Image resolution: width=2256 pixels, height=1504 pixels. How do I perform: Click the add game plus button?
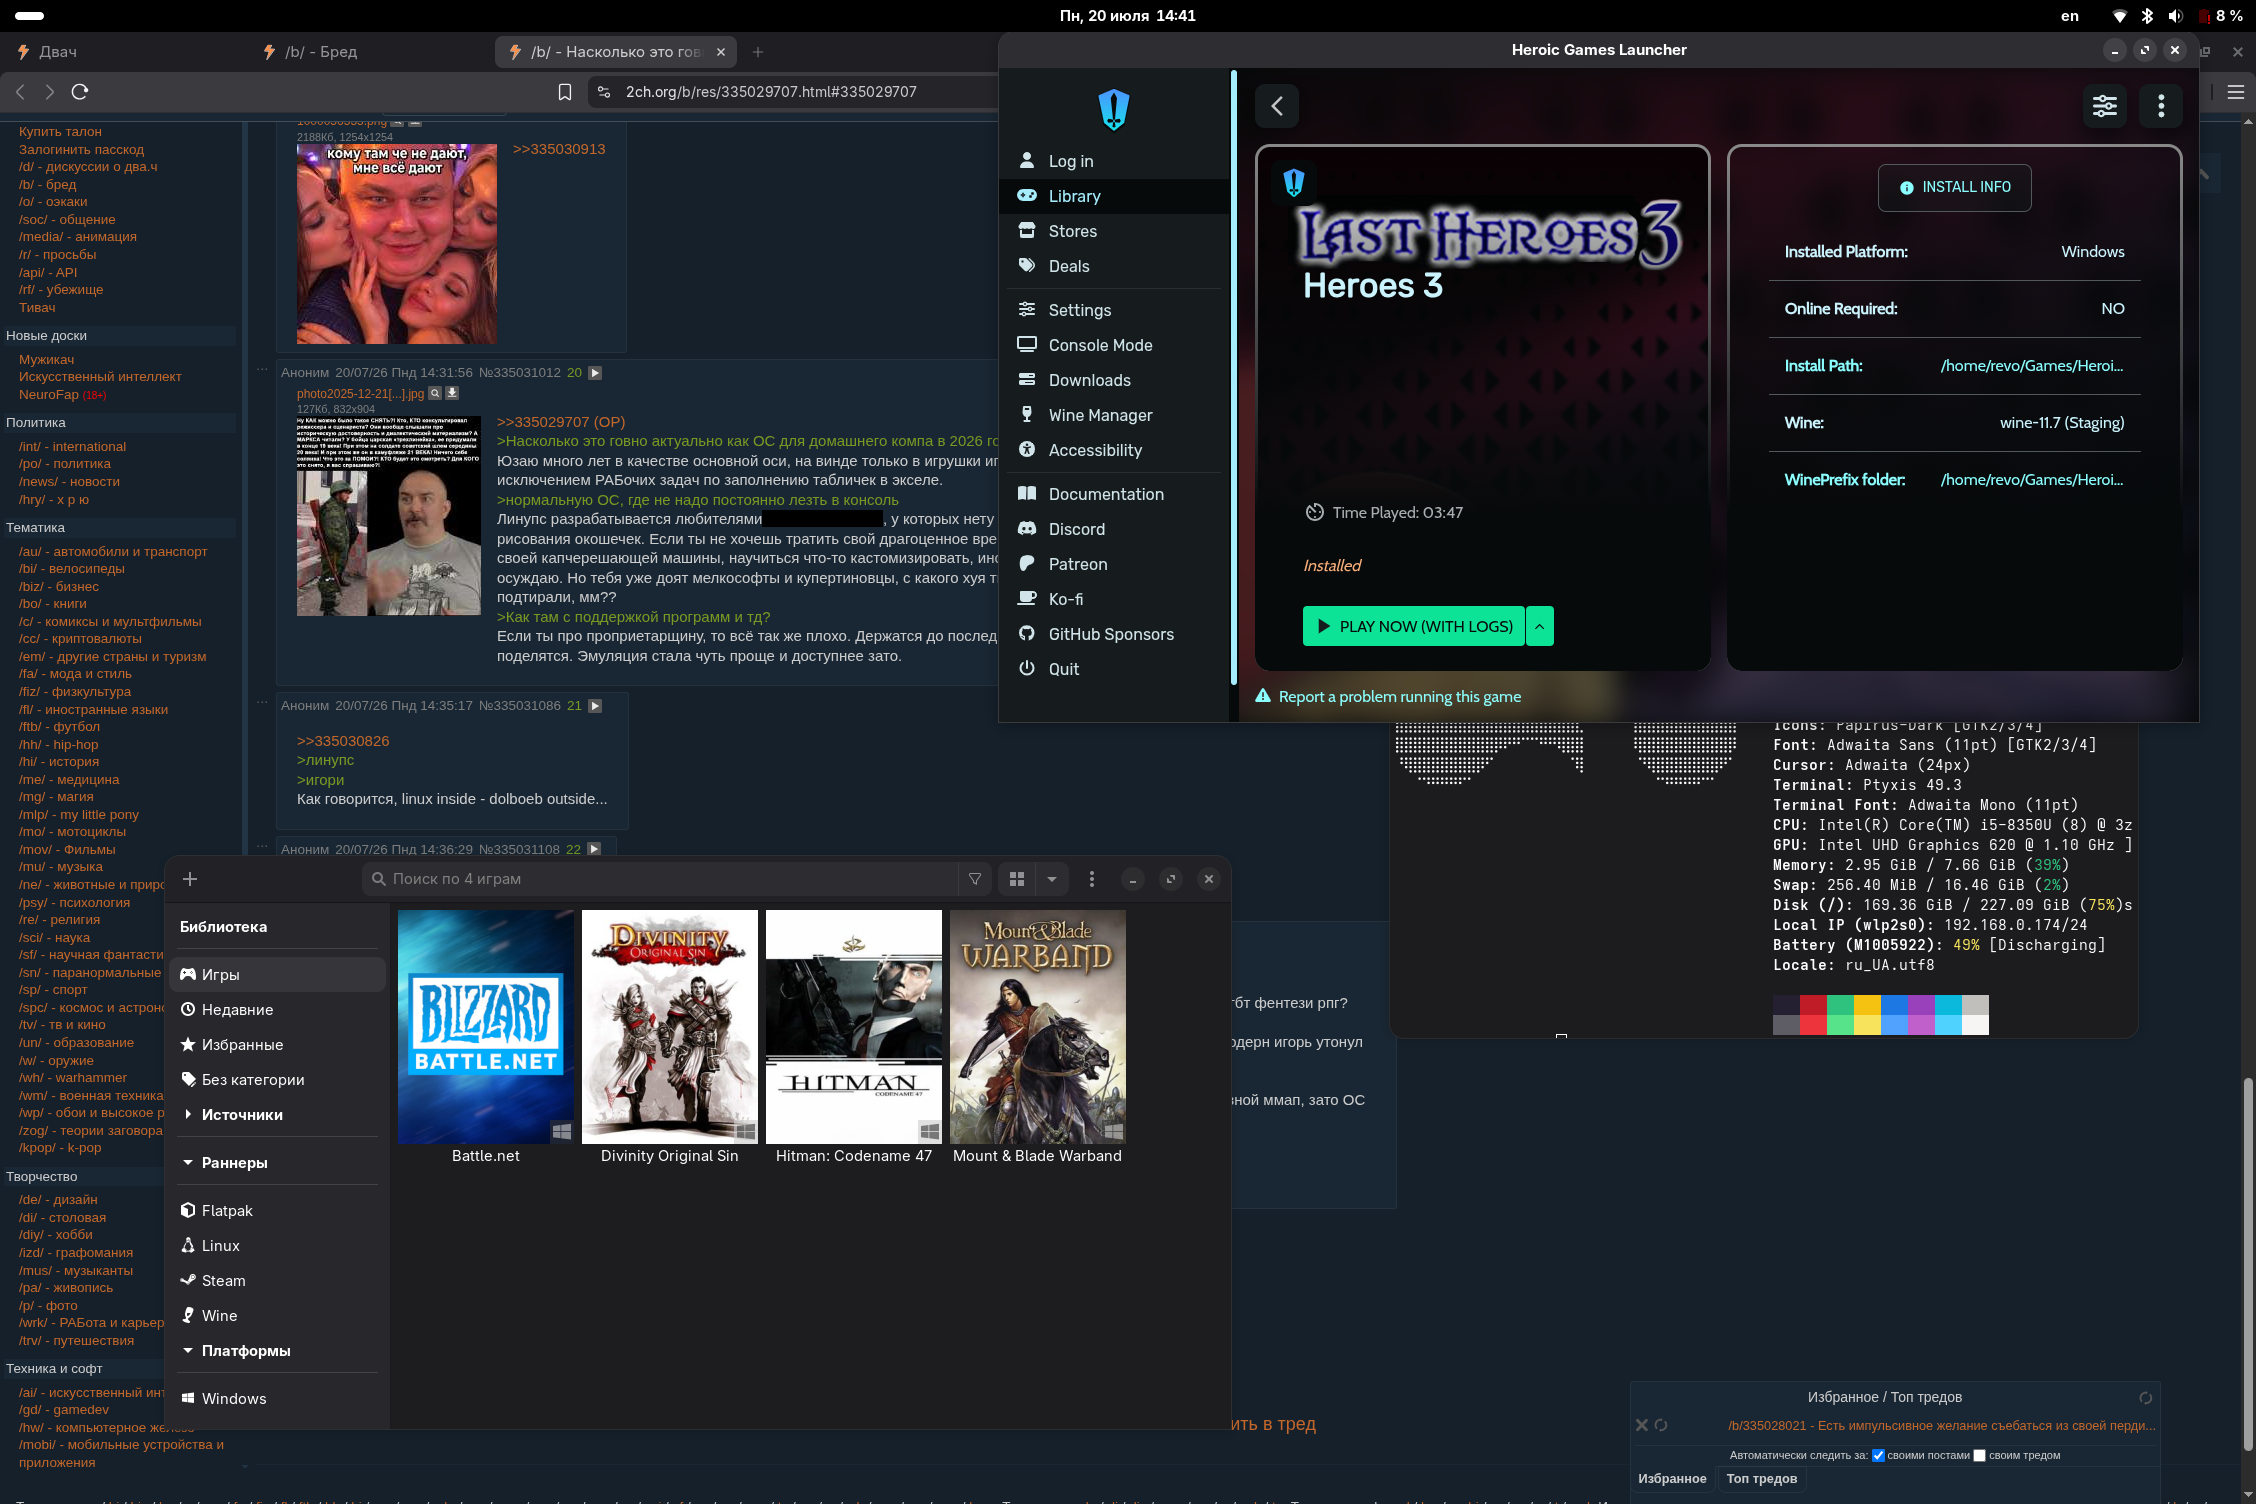pyautogui.click(x=190, y=879)
